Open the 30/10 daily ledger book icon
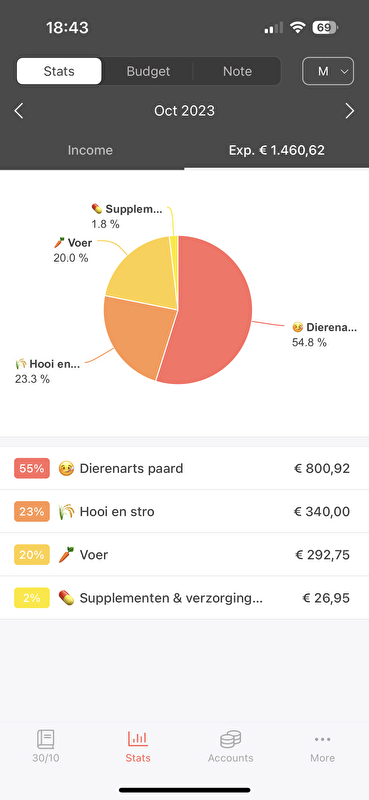The height and width of the screenshot is (800, 369). pyautogui.click(x=45, y=739)
